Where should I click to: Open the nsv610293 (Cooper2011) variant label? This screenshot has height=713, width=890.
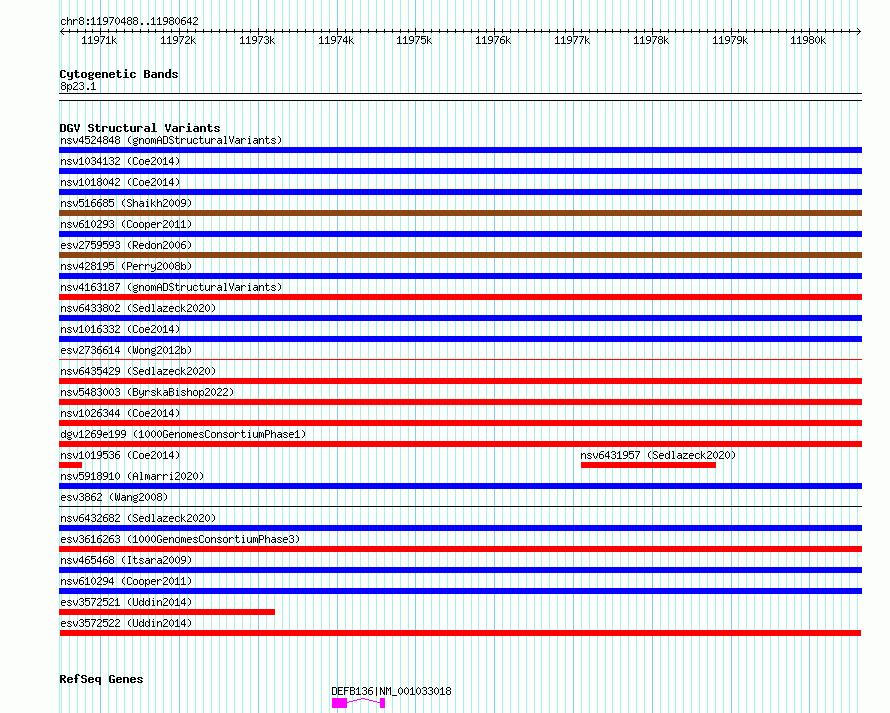[x=126, y=224]
